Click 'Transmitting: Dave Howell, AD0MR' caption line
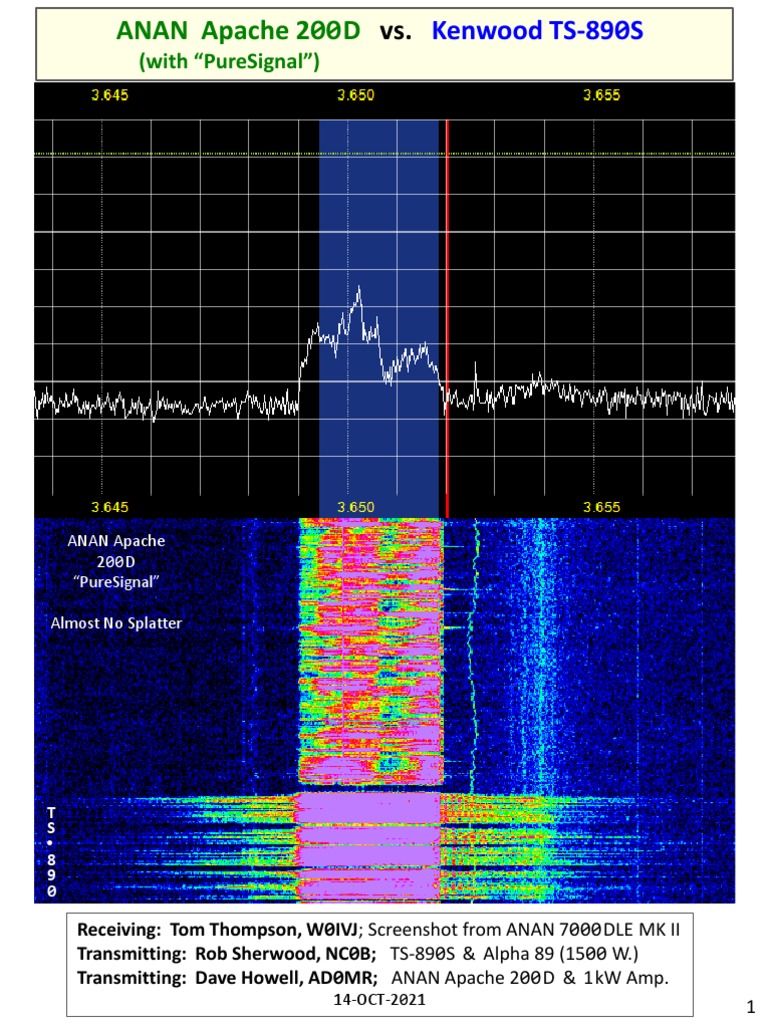768x1024 pixels. point(373,978)
